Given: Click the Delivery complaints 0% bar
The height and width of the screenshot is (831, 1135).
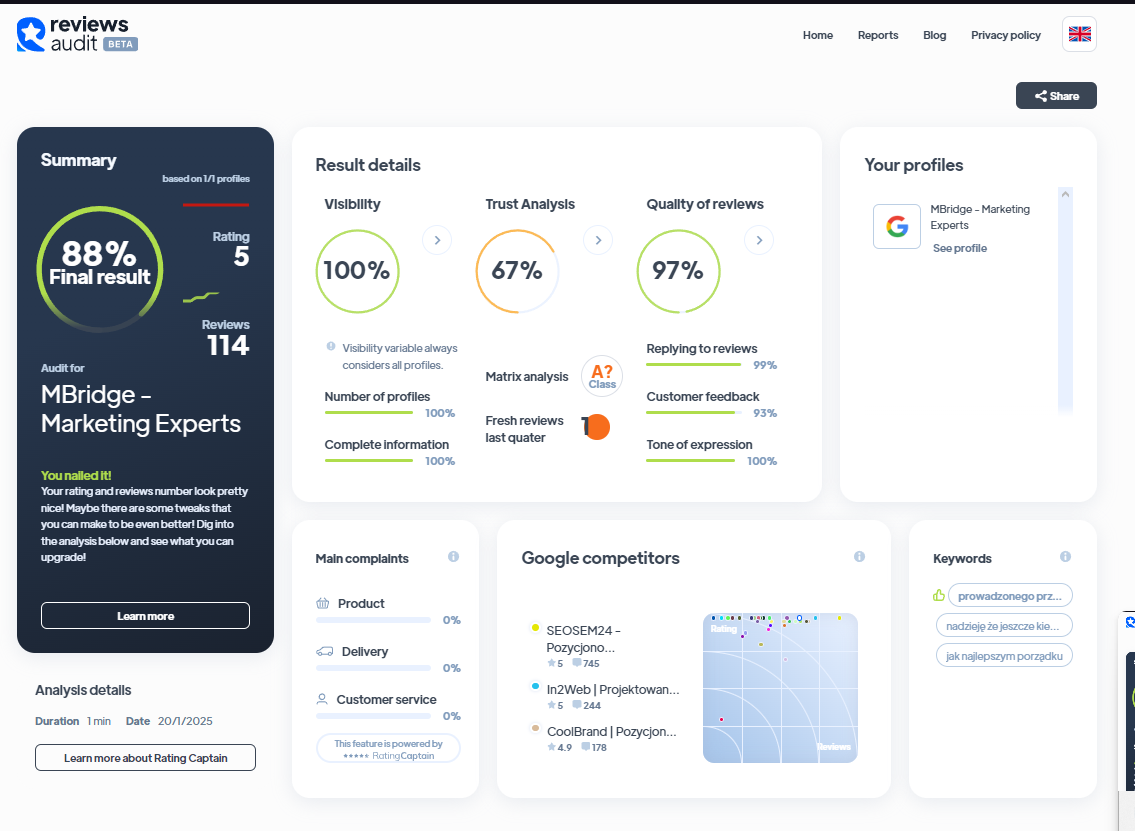Looking at the screenshot, I should 374,668.
